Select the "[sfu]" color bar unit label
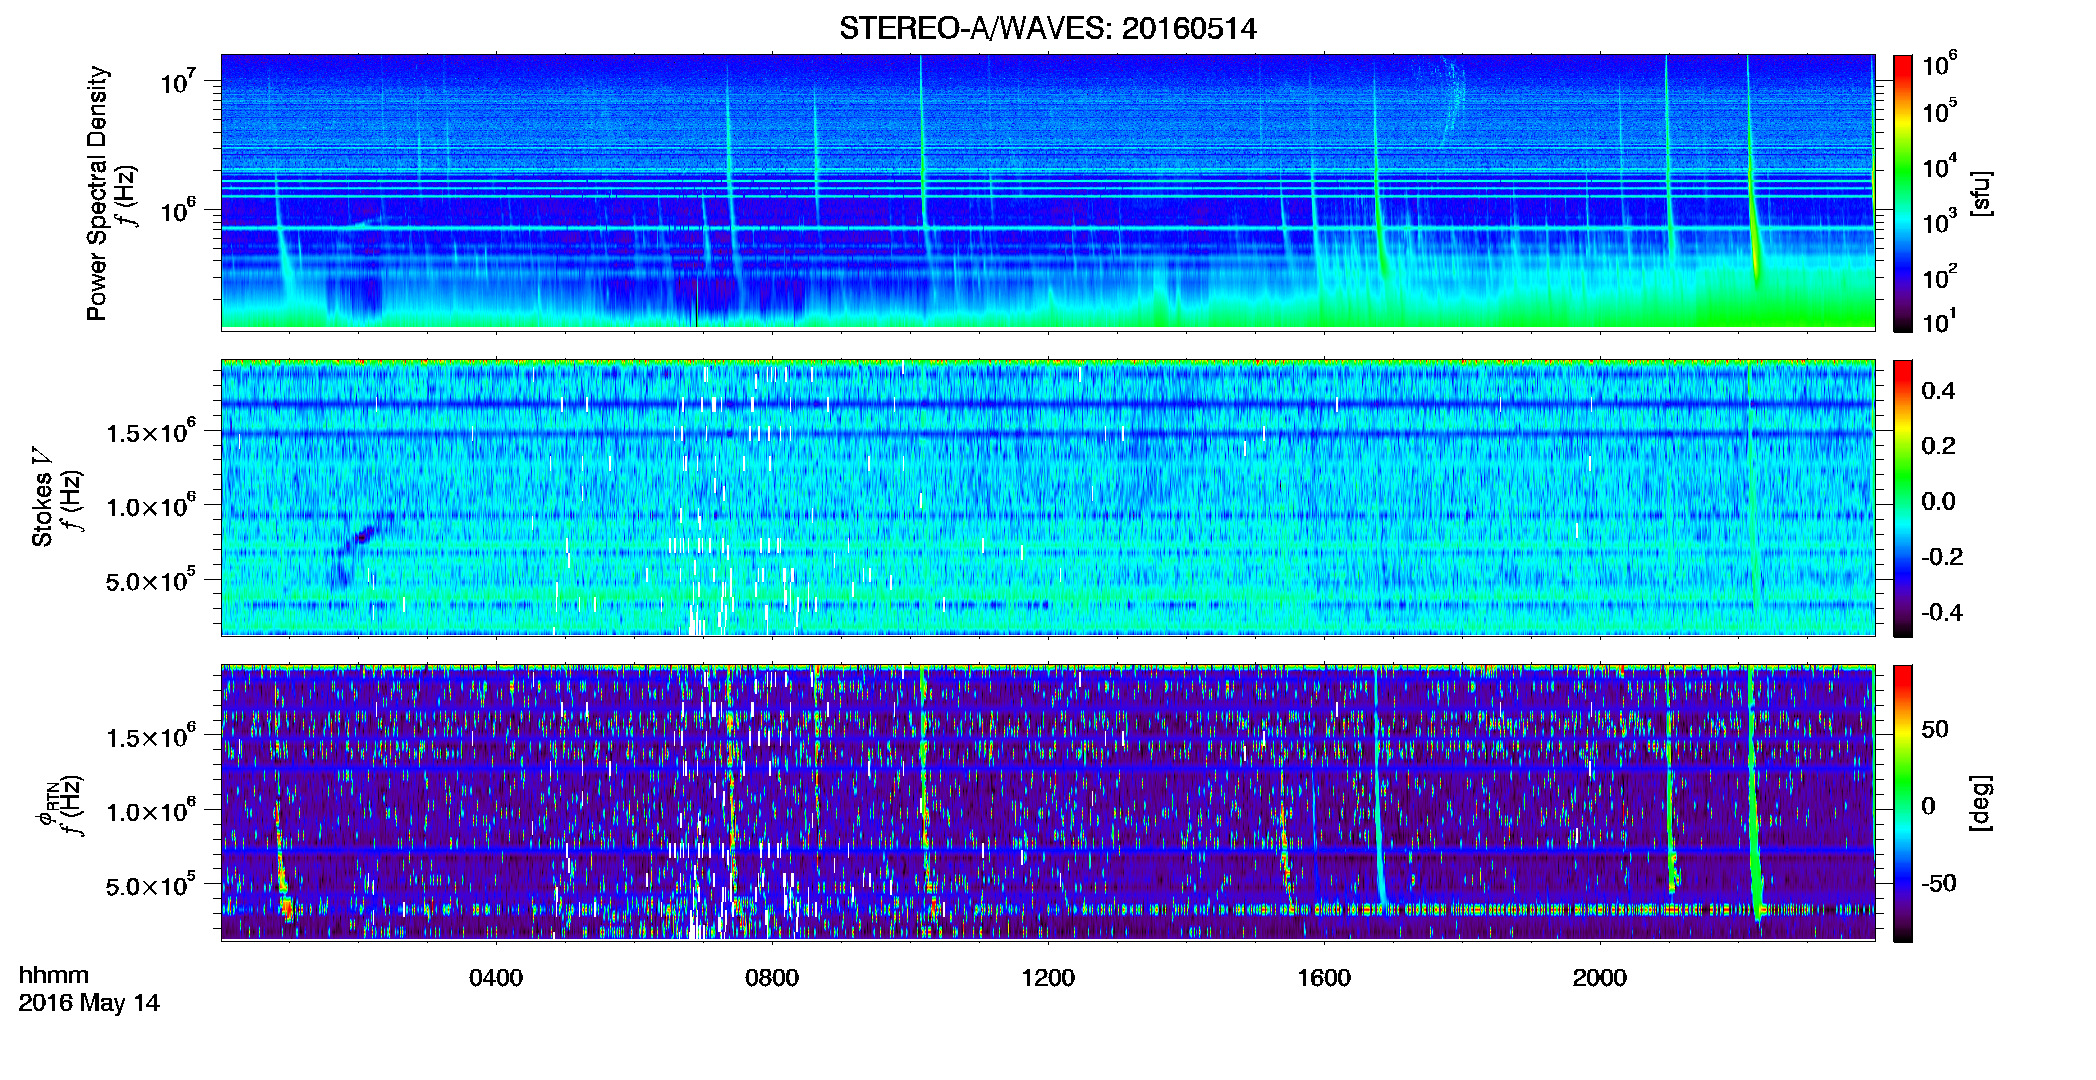 point(1982,194)
